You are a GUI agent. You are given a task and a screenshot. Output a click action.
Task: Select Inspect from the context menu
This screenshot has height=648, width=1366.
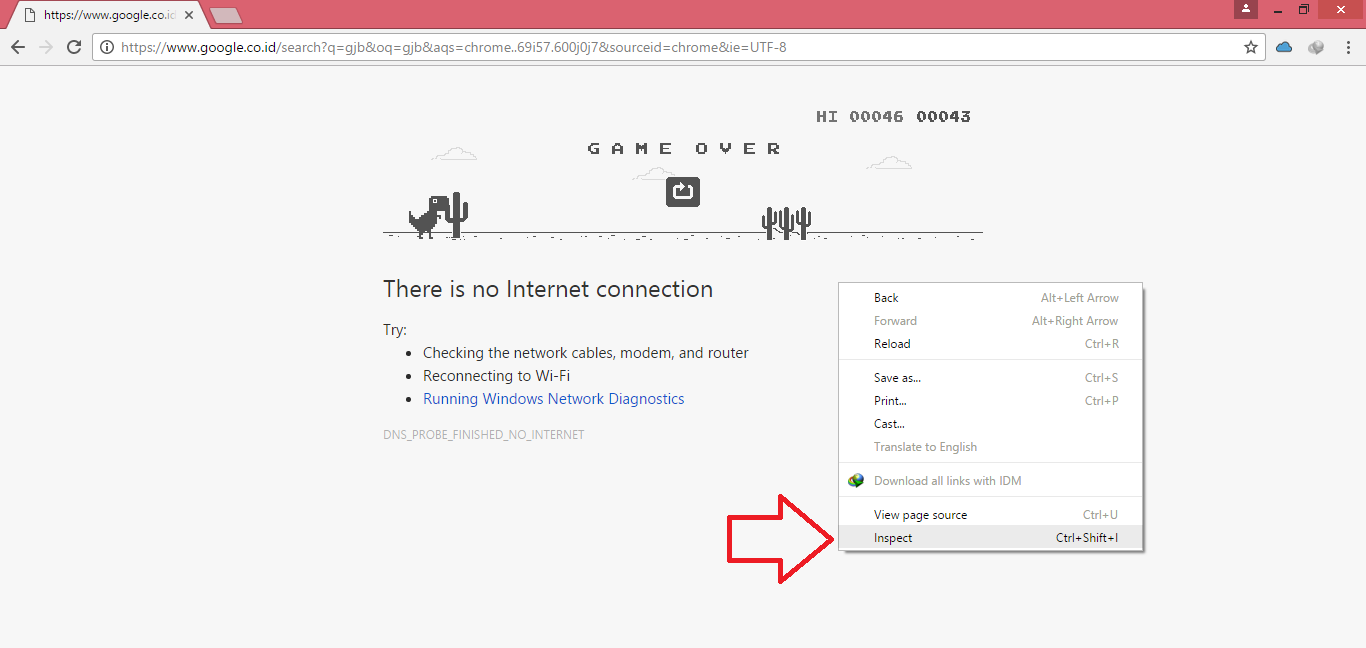[x=892, y=537]
